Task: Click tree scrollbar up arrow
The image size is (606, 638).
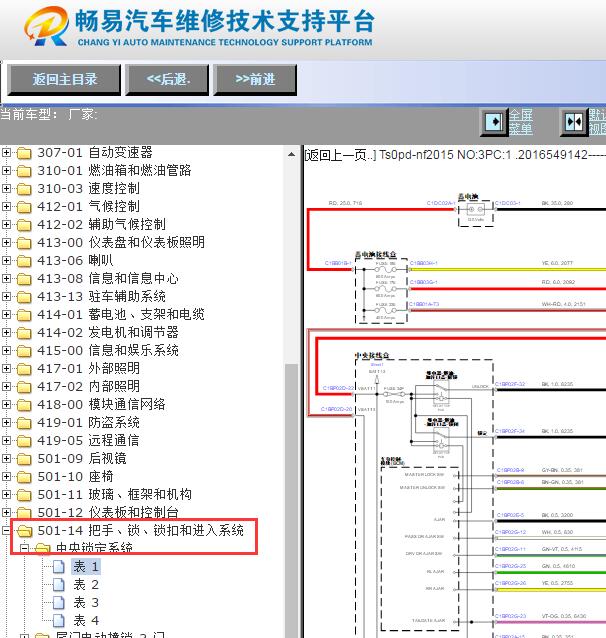Action: point(291,154)
